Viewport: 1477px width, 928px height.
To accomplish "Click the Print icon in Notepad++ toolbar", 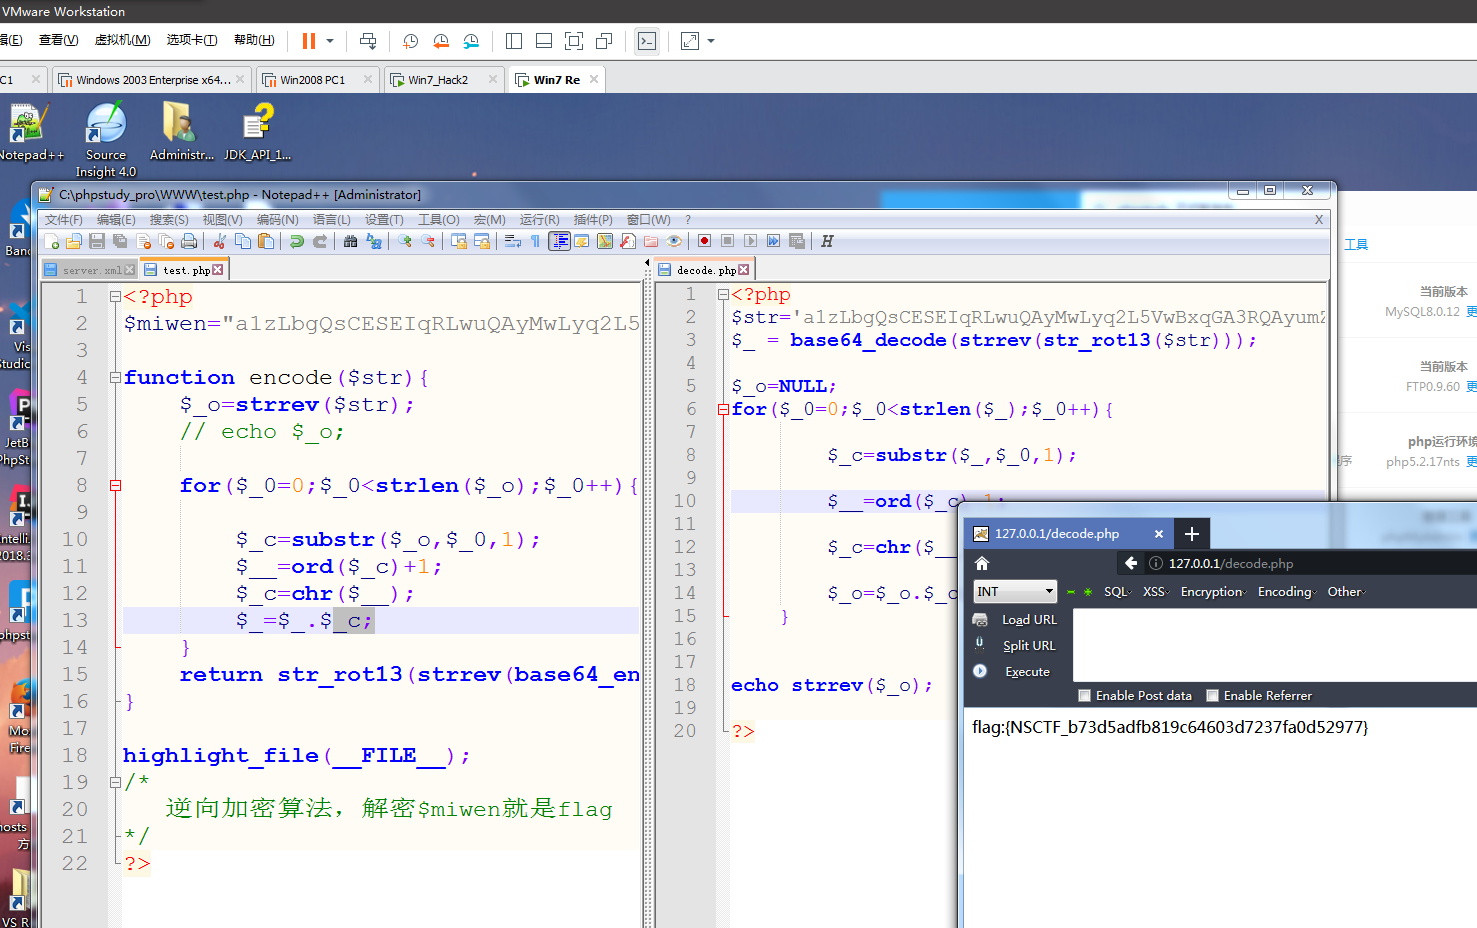I will (x=189, y=241).
